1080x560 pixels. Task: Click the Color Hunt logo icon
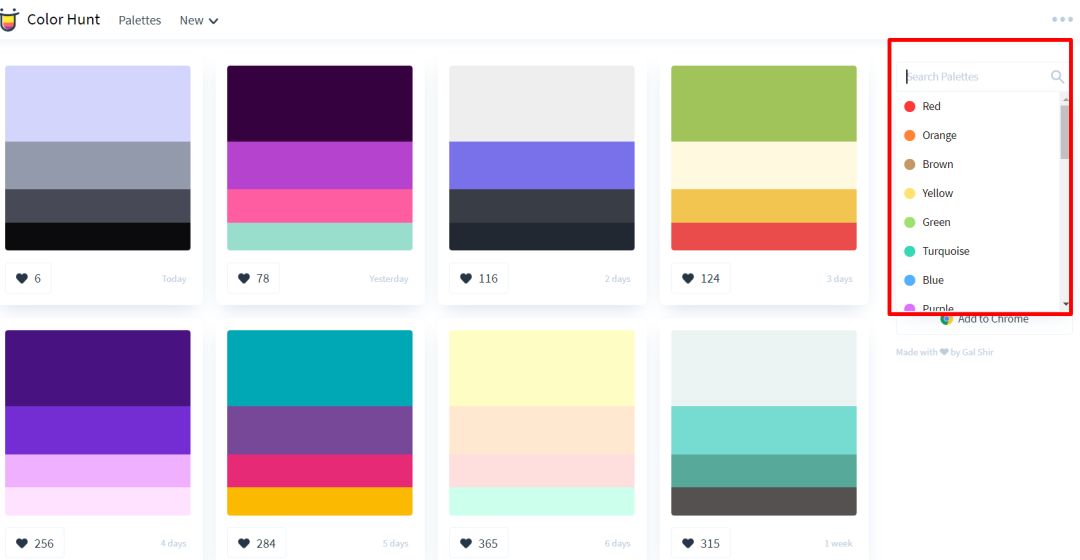[x=8, y=20]
